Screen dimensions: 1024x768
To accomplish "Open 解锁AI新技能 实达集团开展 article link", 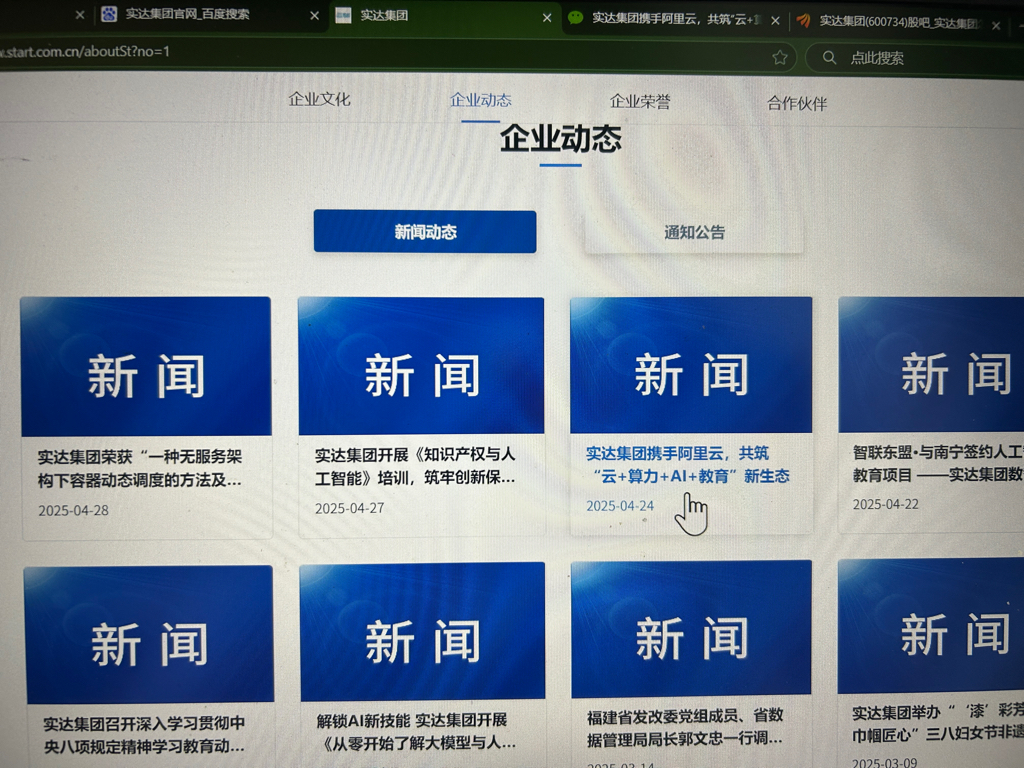I will (417, 731).
